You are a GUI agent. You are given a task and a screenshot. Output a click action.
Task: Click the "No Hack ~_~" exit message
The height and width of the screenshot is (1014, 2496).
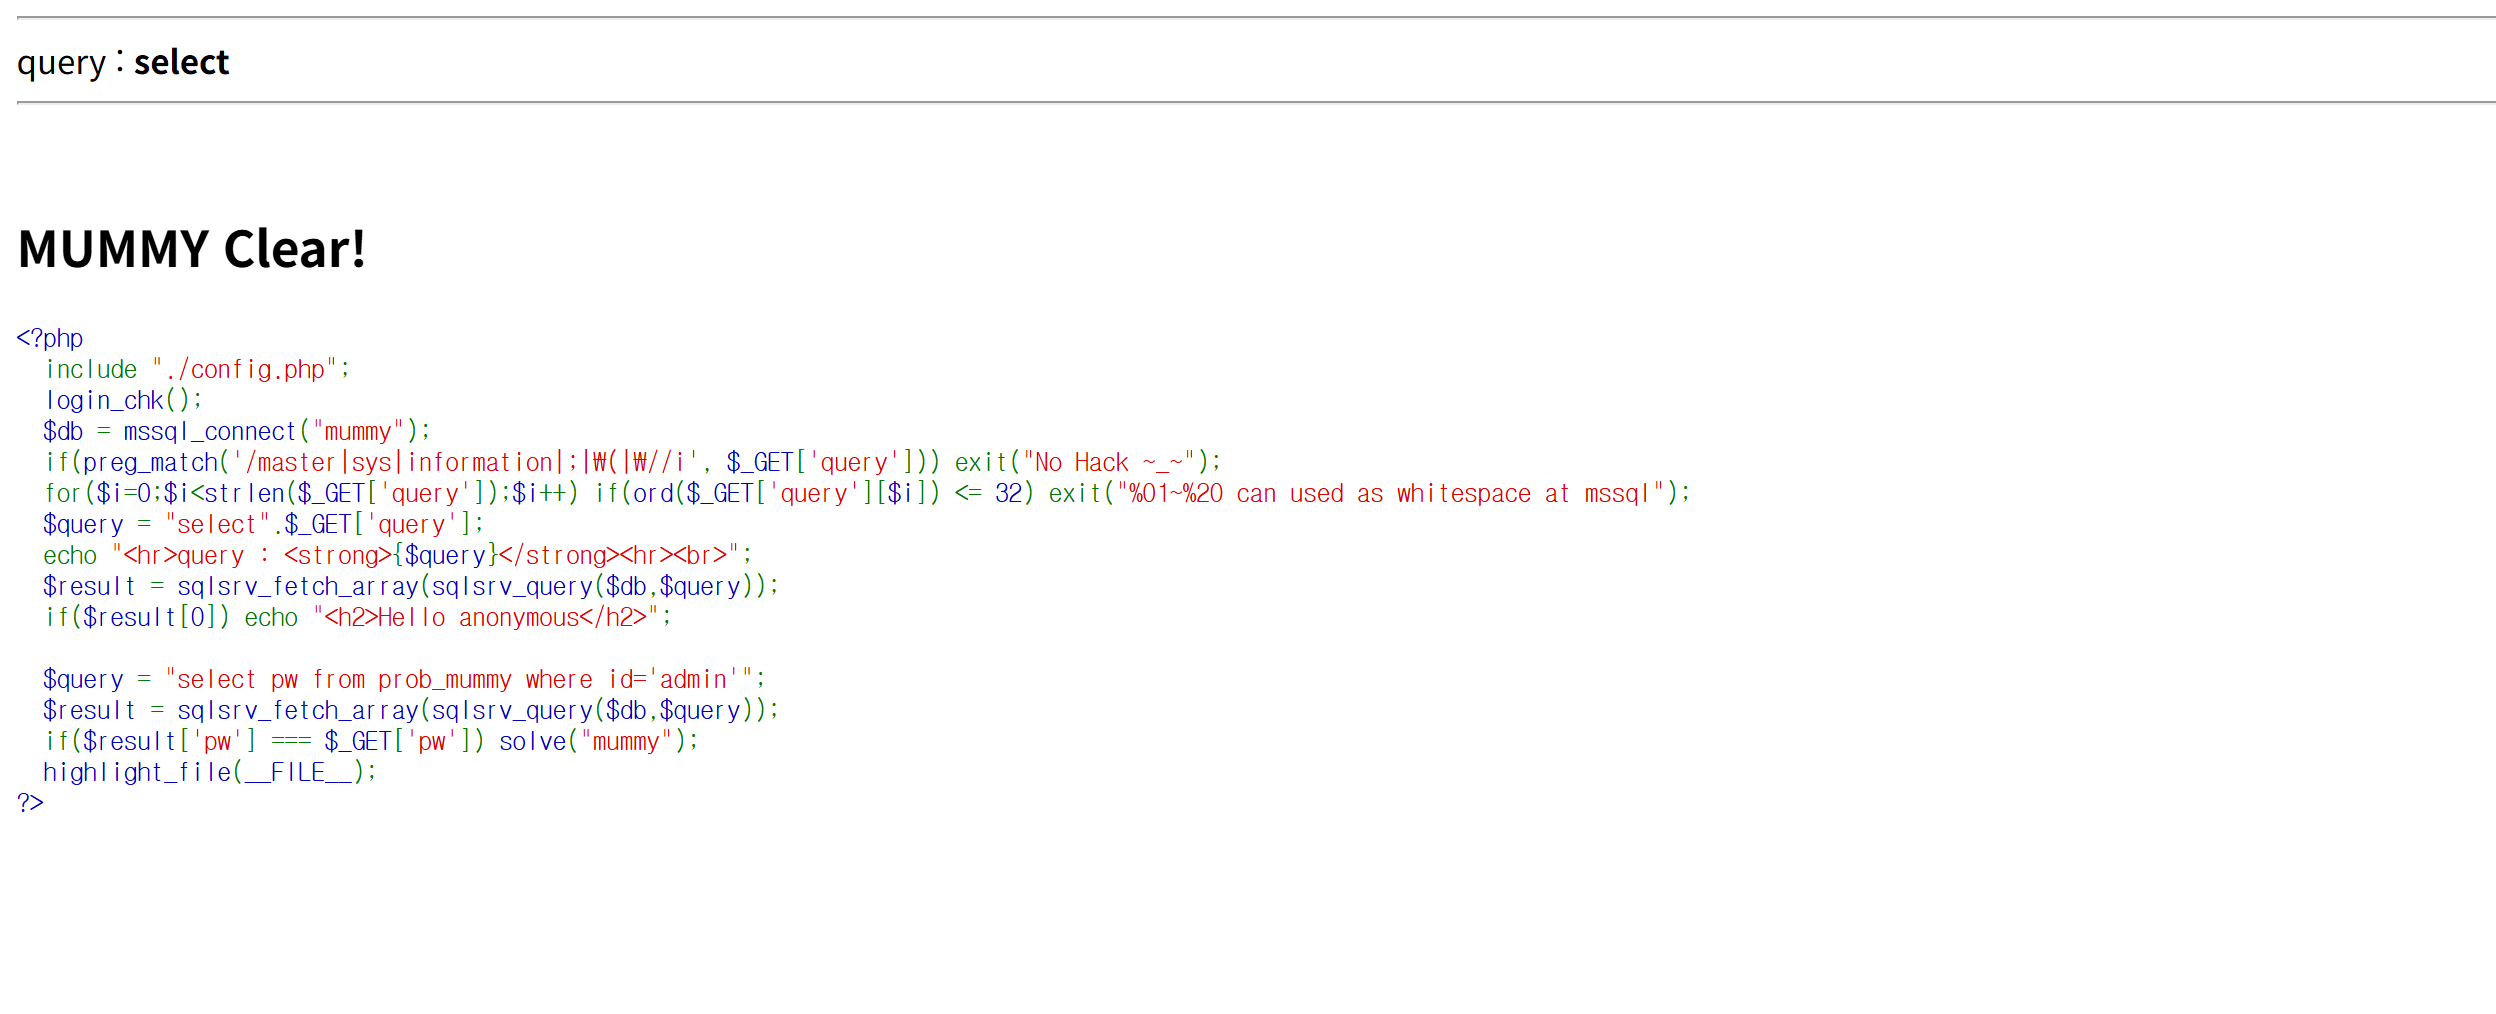1108,463
